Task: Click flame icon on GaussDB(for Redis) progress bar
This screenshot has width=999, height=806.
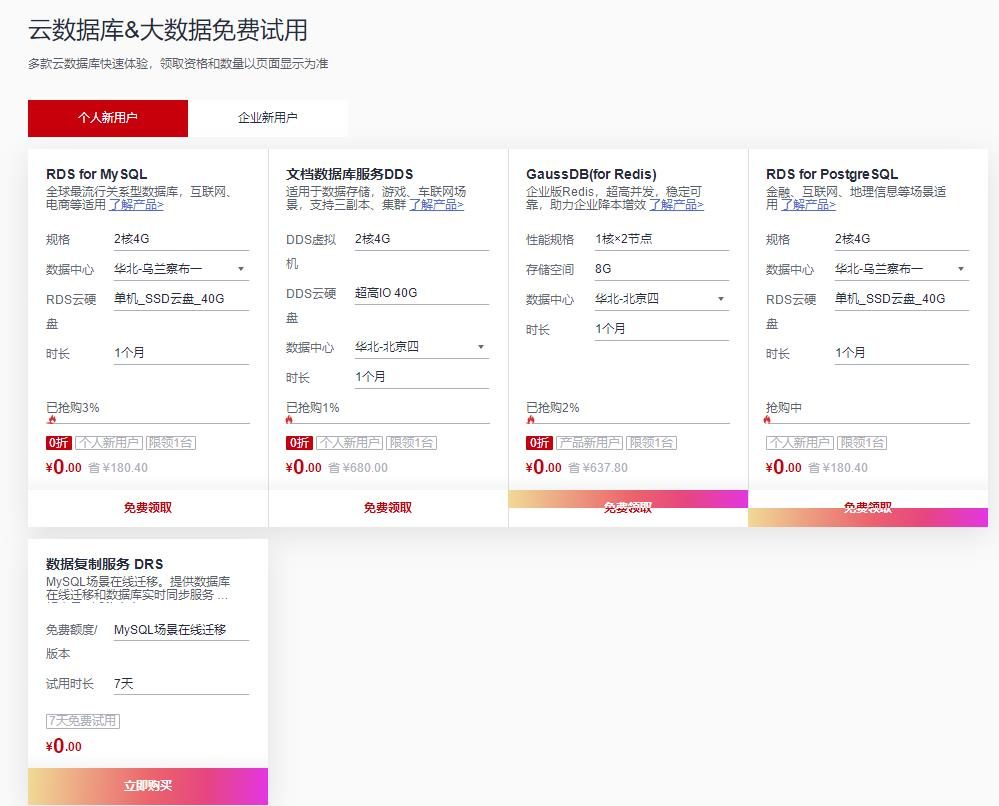Action: coord(530,419)
